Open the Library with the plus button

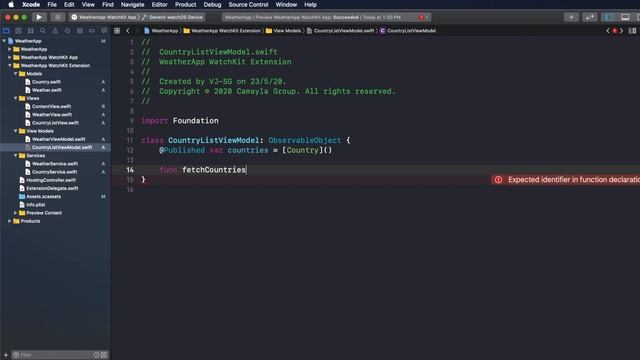[x=571, y=17]
